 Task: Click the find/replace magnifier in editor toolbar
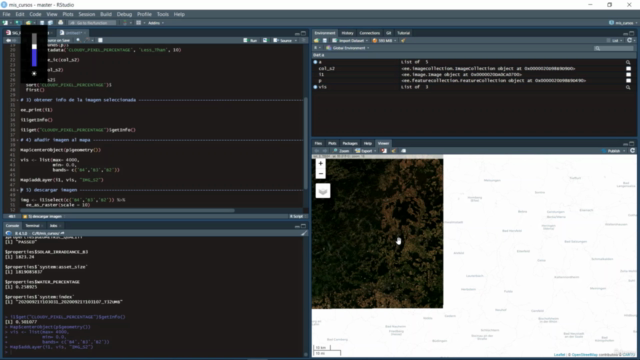78,40
